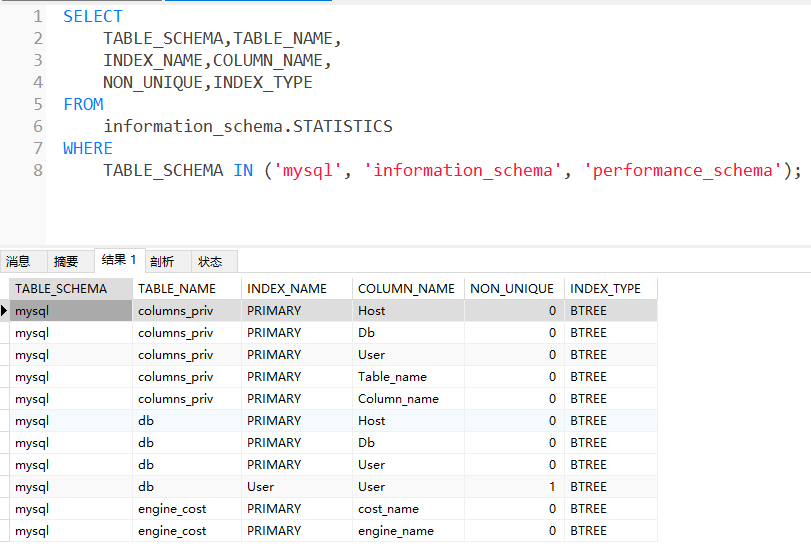Sort by the TABLE_SCHEMA column header
Screen dimensions: 811x548
[x=71, y=288]
